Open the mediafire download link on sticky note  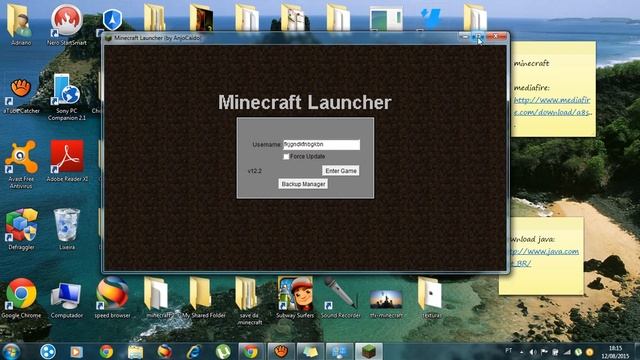552,106
